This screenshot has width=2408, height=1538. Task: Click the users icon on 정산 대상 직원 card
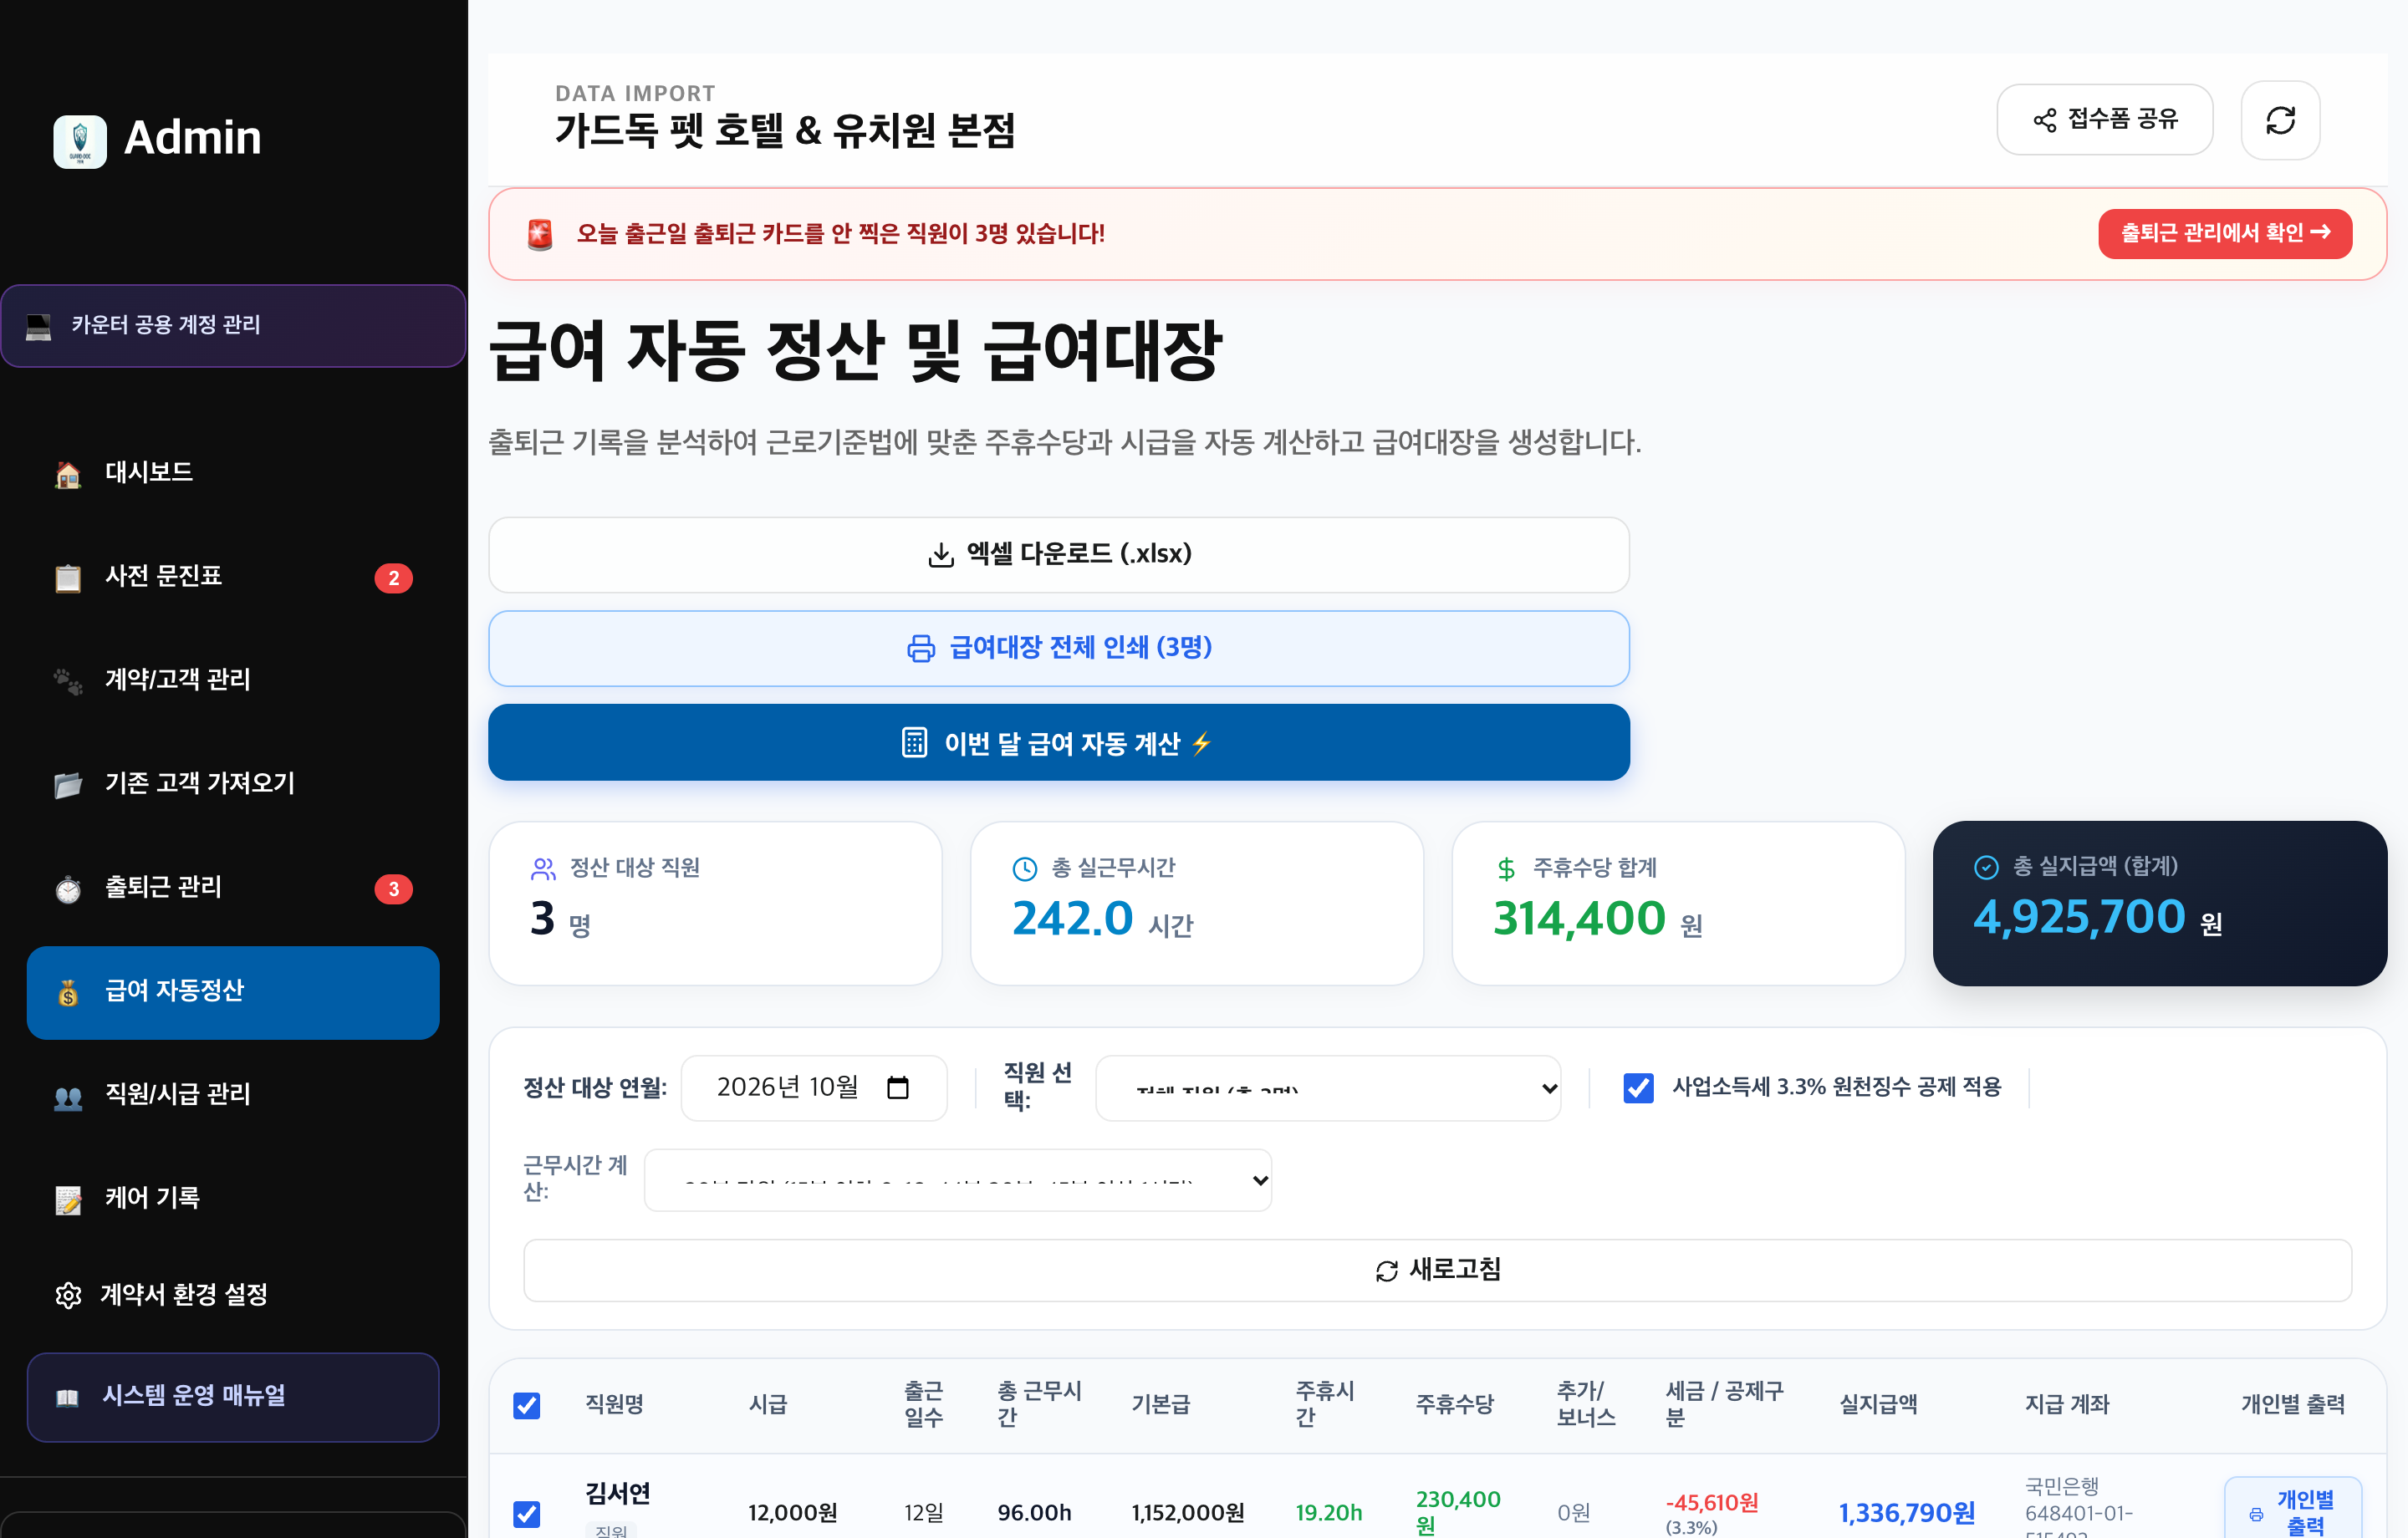pos(543,869)
